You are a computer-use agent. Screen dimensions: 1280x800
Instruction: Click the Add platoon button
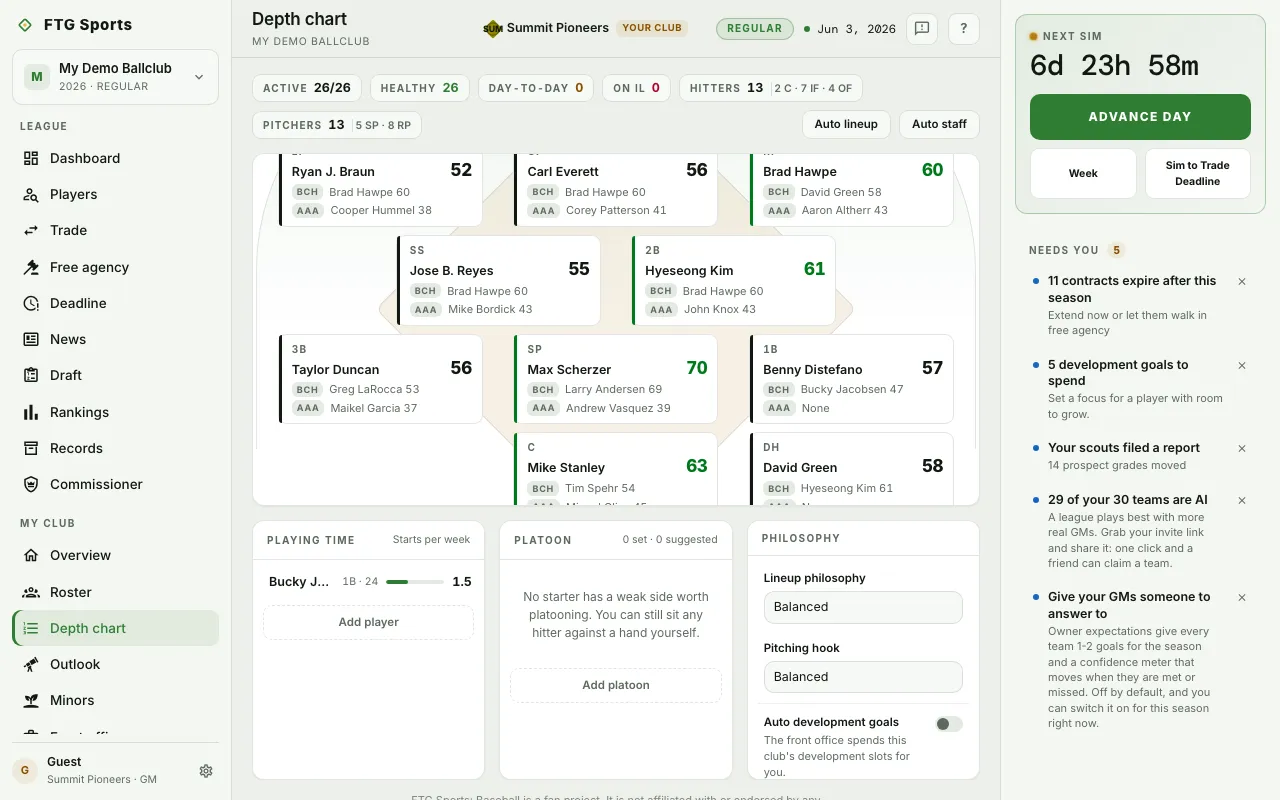tap(616, 686)
